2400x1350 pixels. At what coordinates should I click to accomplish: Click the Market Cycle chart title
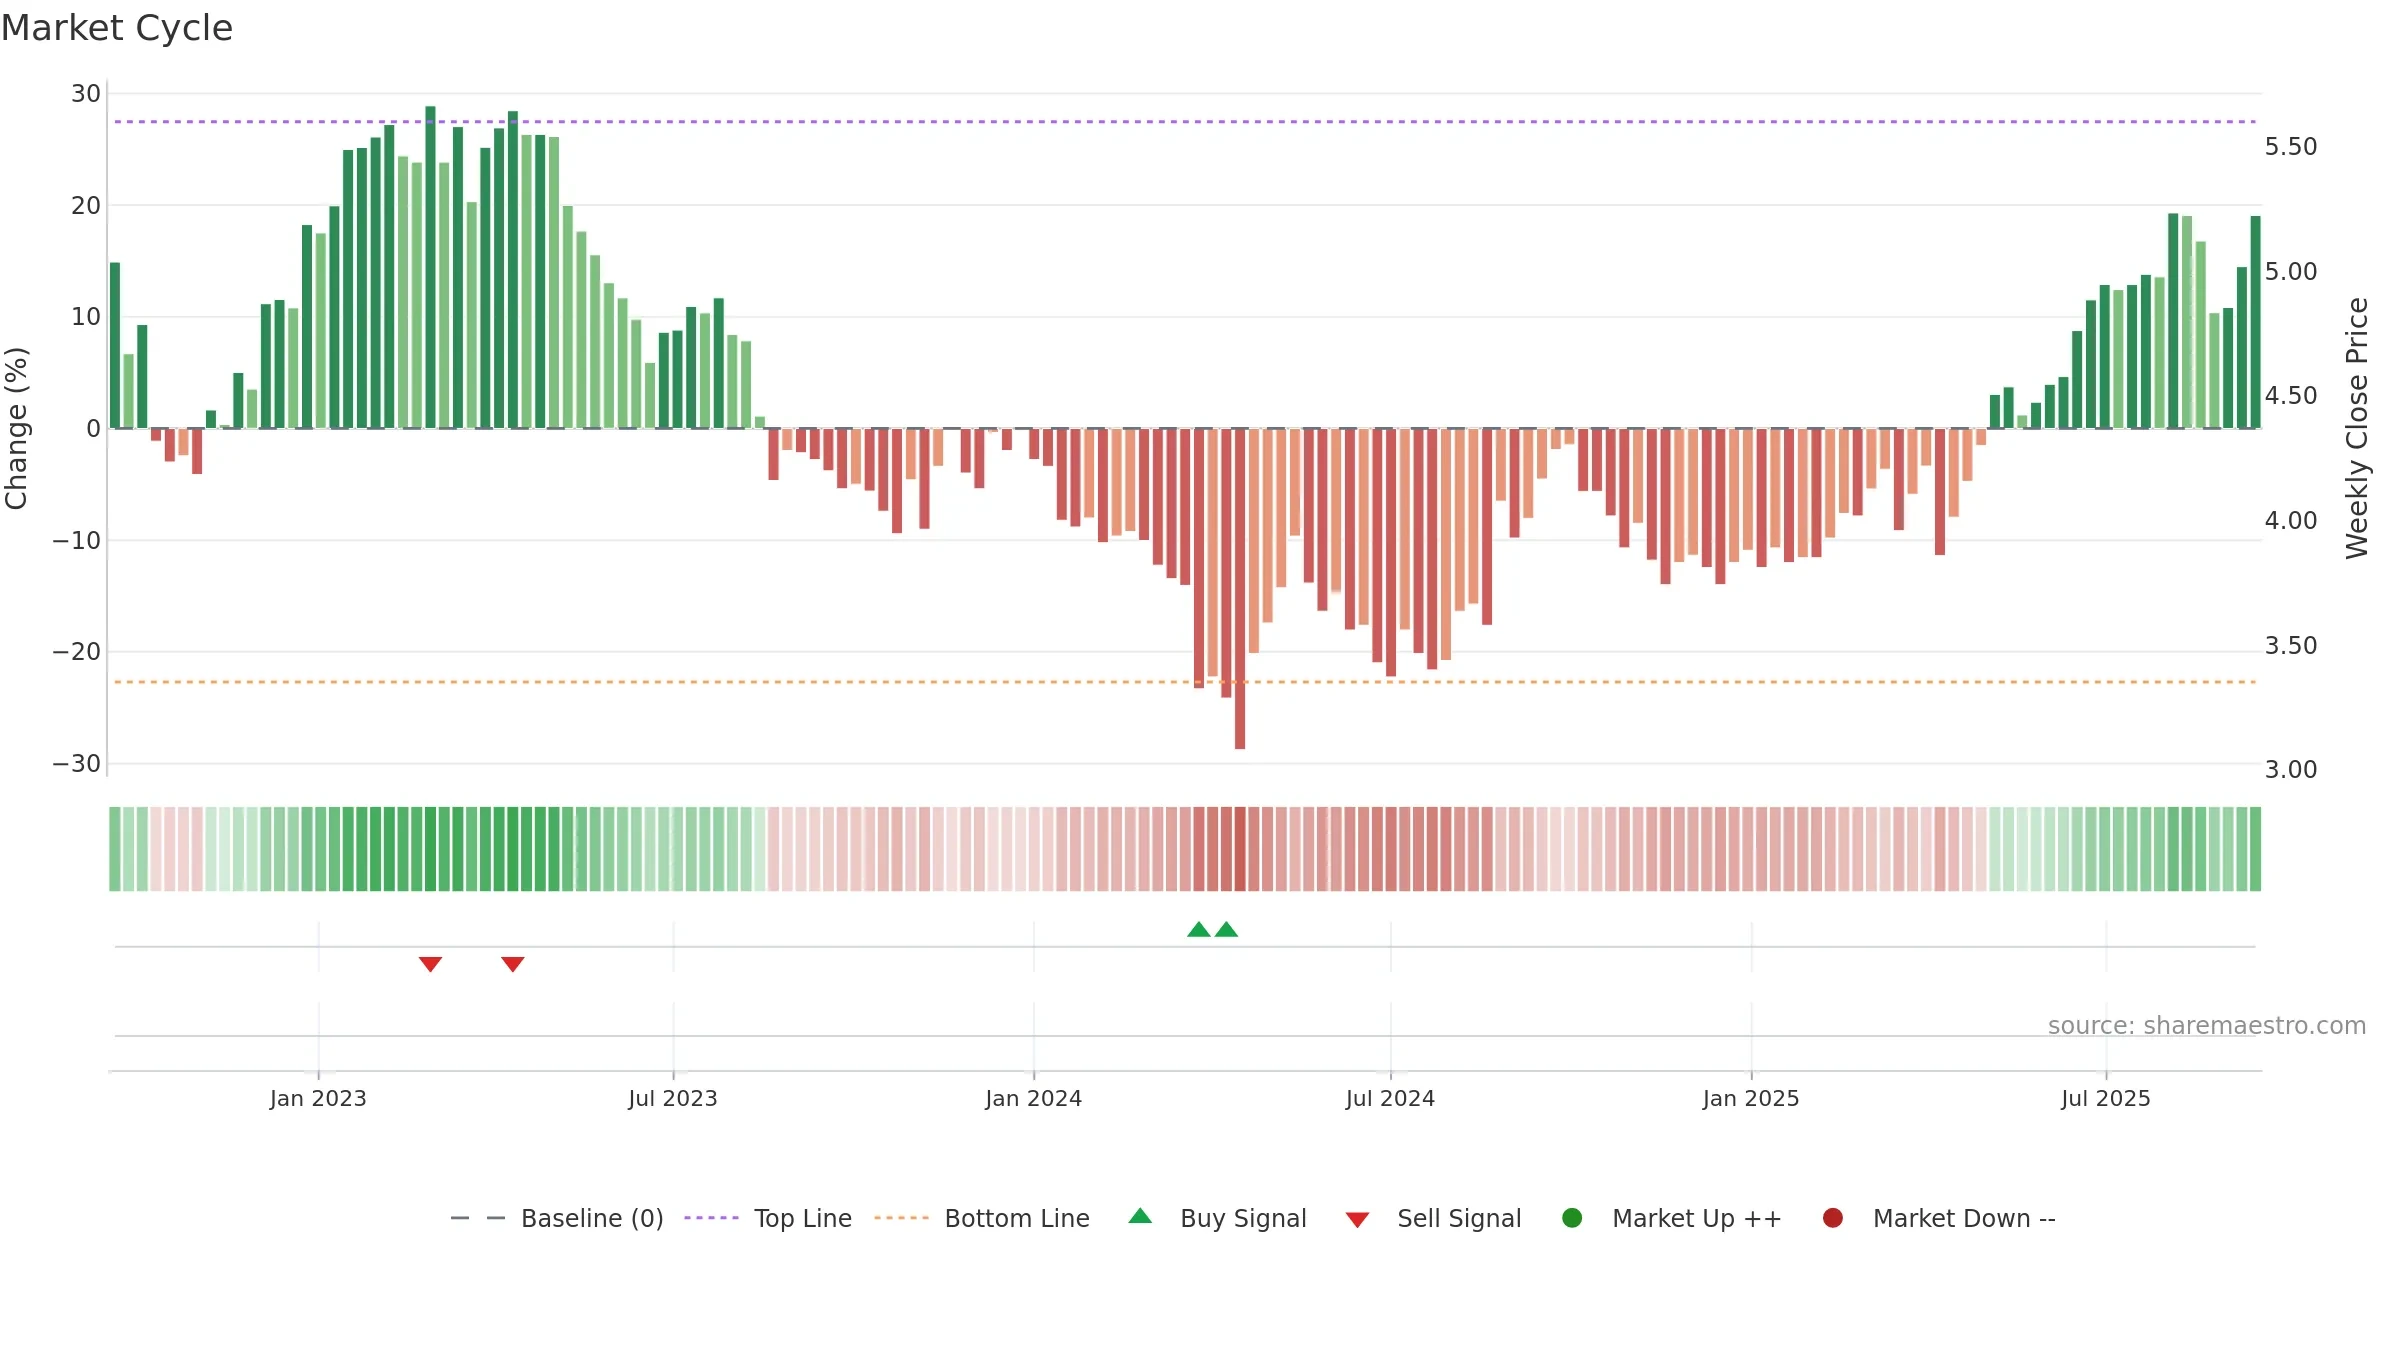tap(117, 28)
